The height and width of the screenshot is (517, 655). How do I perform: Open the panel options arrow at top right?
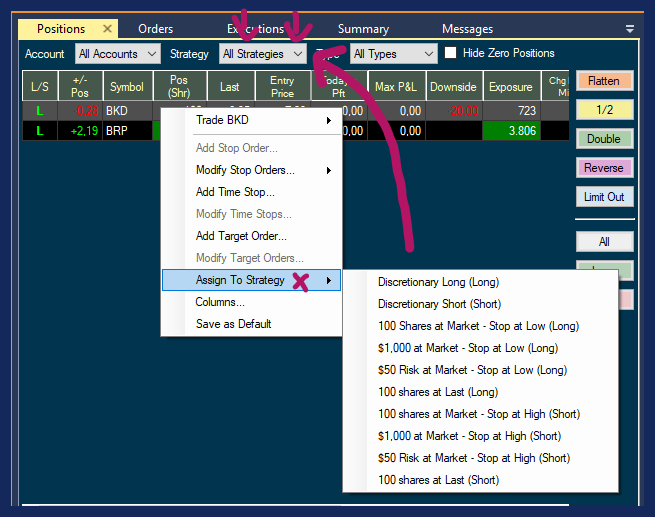[x=629, y=29]
